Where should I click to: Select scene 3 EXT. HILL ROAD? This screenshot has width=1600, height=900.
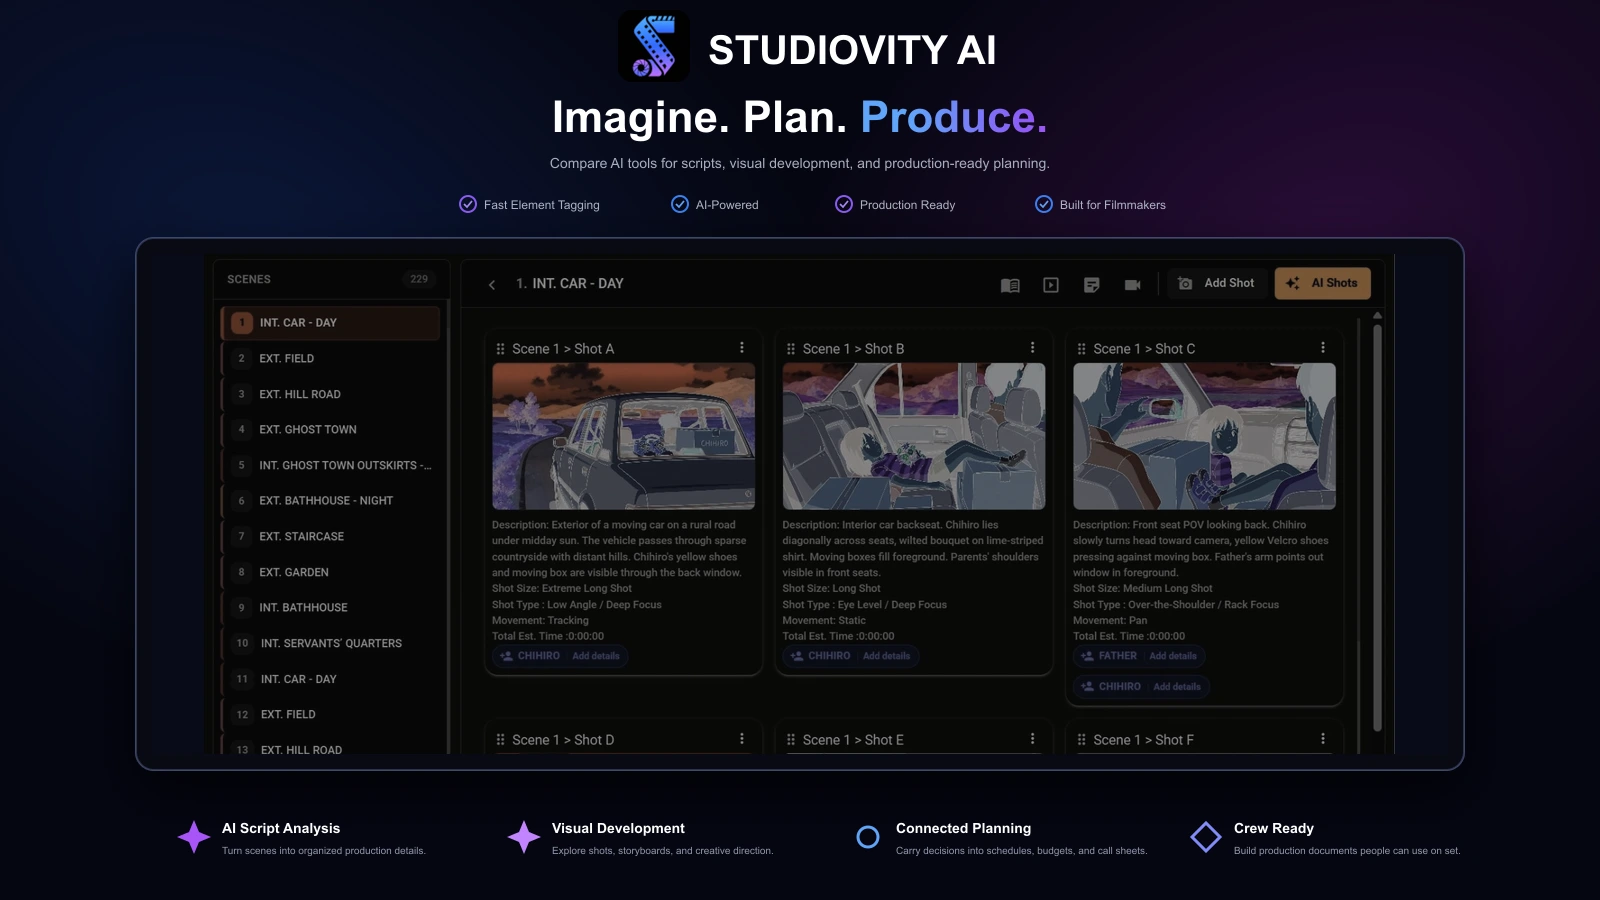[330, 394]
